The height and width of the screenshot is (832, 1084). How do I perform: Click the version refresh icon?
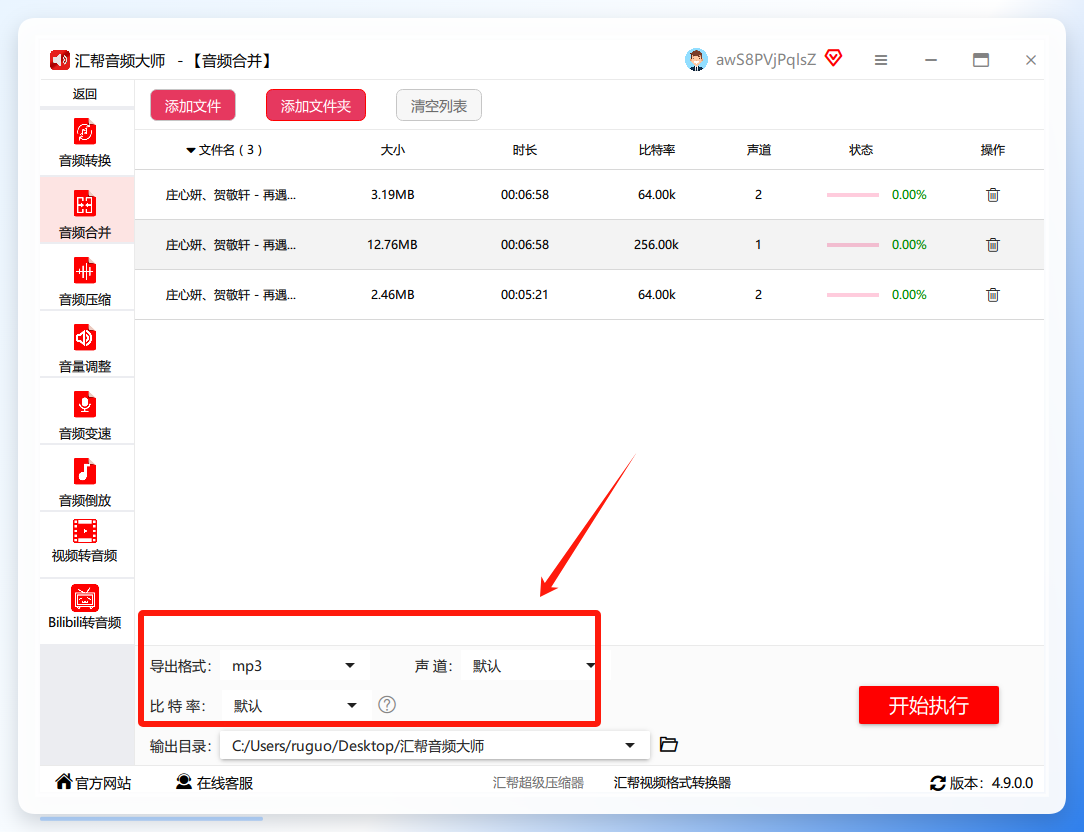pyautogui.click(x=937, y=783)
